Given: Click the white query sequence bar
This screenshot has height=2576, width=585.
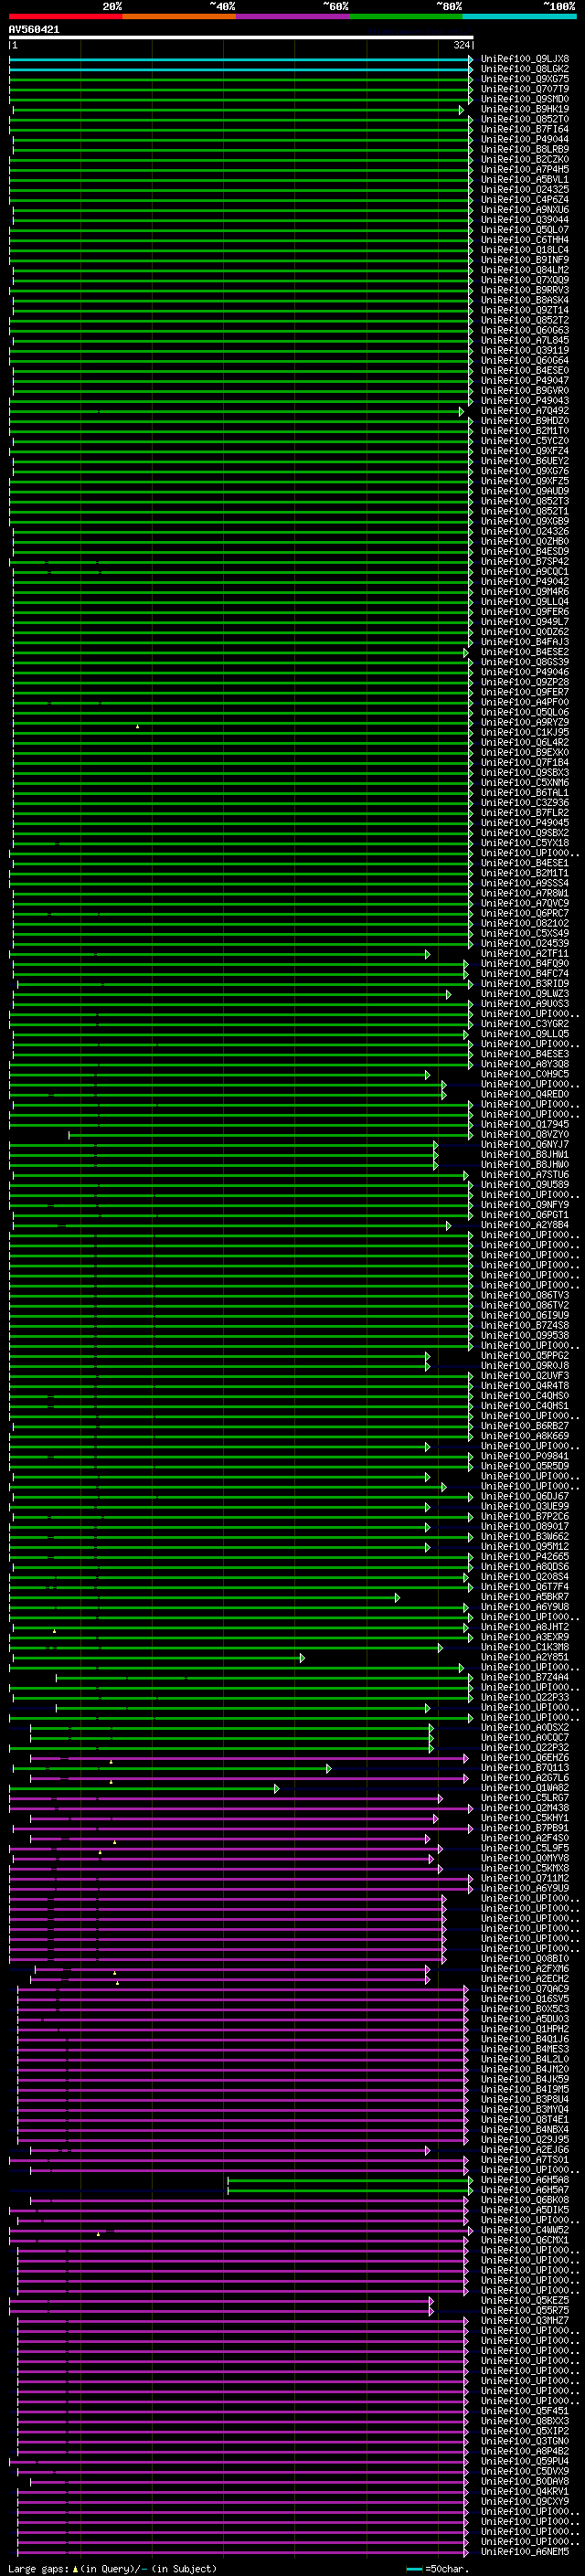Looking at the screenshot, I should coord(241,37).
